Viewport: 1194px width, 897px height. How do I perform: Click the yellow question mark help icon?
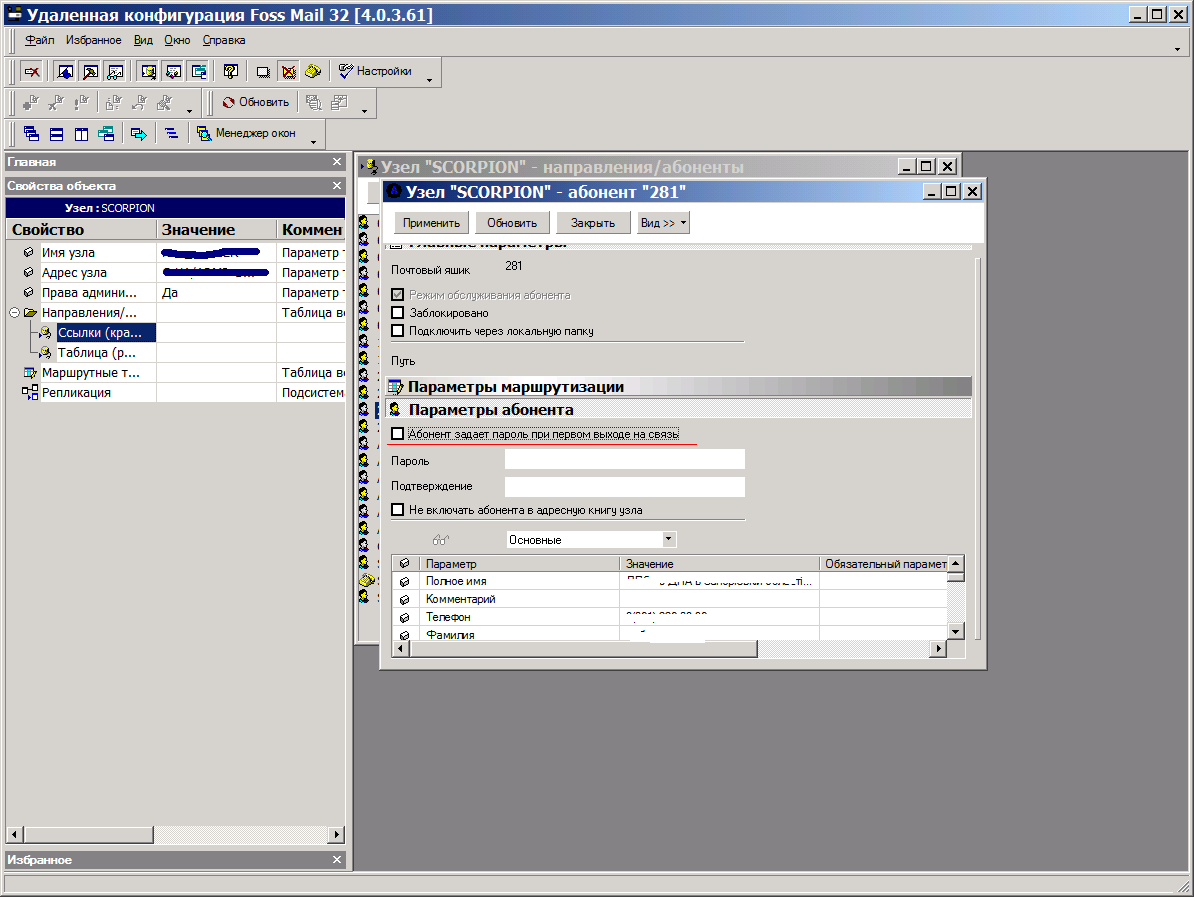231,72
